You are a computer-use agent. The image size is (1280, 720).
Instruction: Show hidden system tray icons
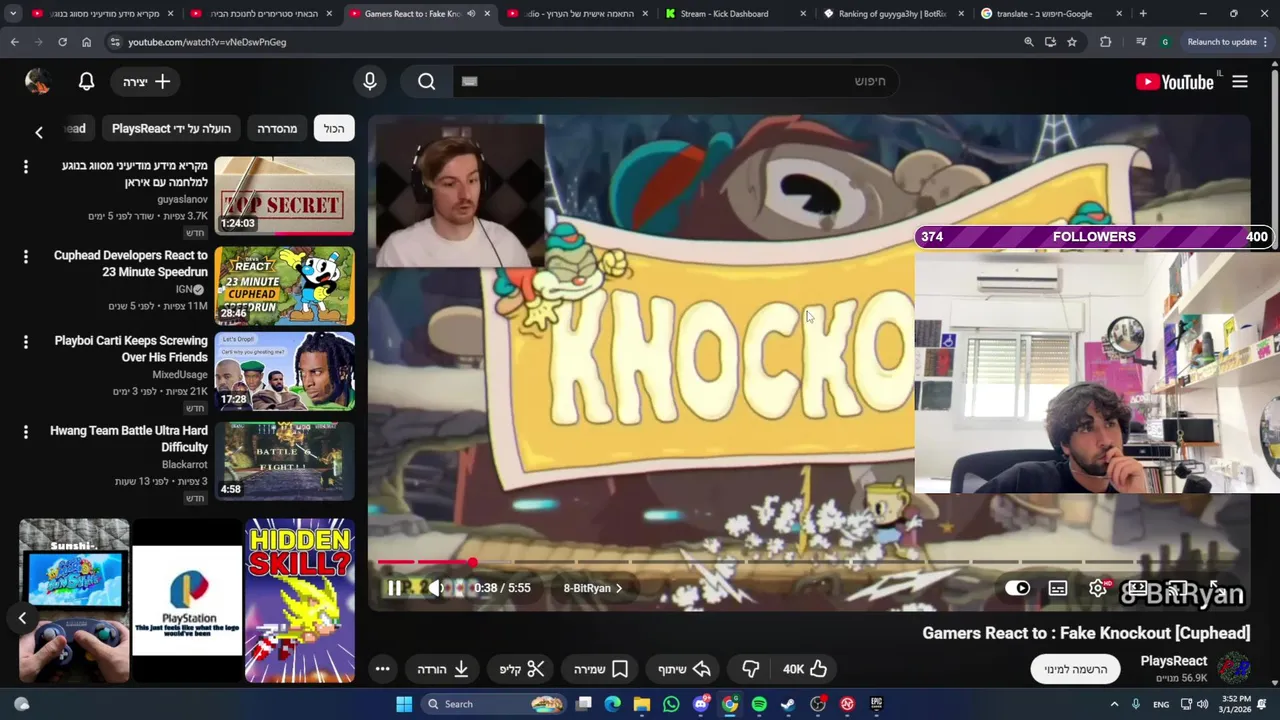[1114, 704]
